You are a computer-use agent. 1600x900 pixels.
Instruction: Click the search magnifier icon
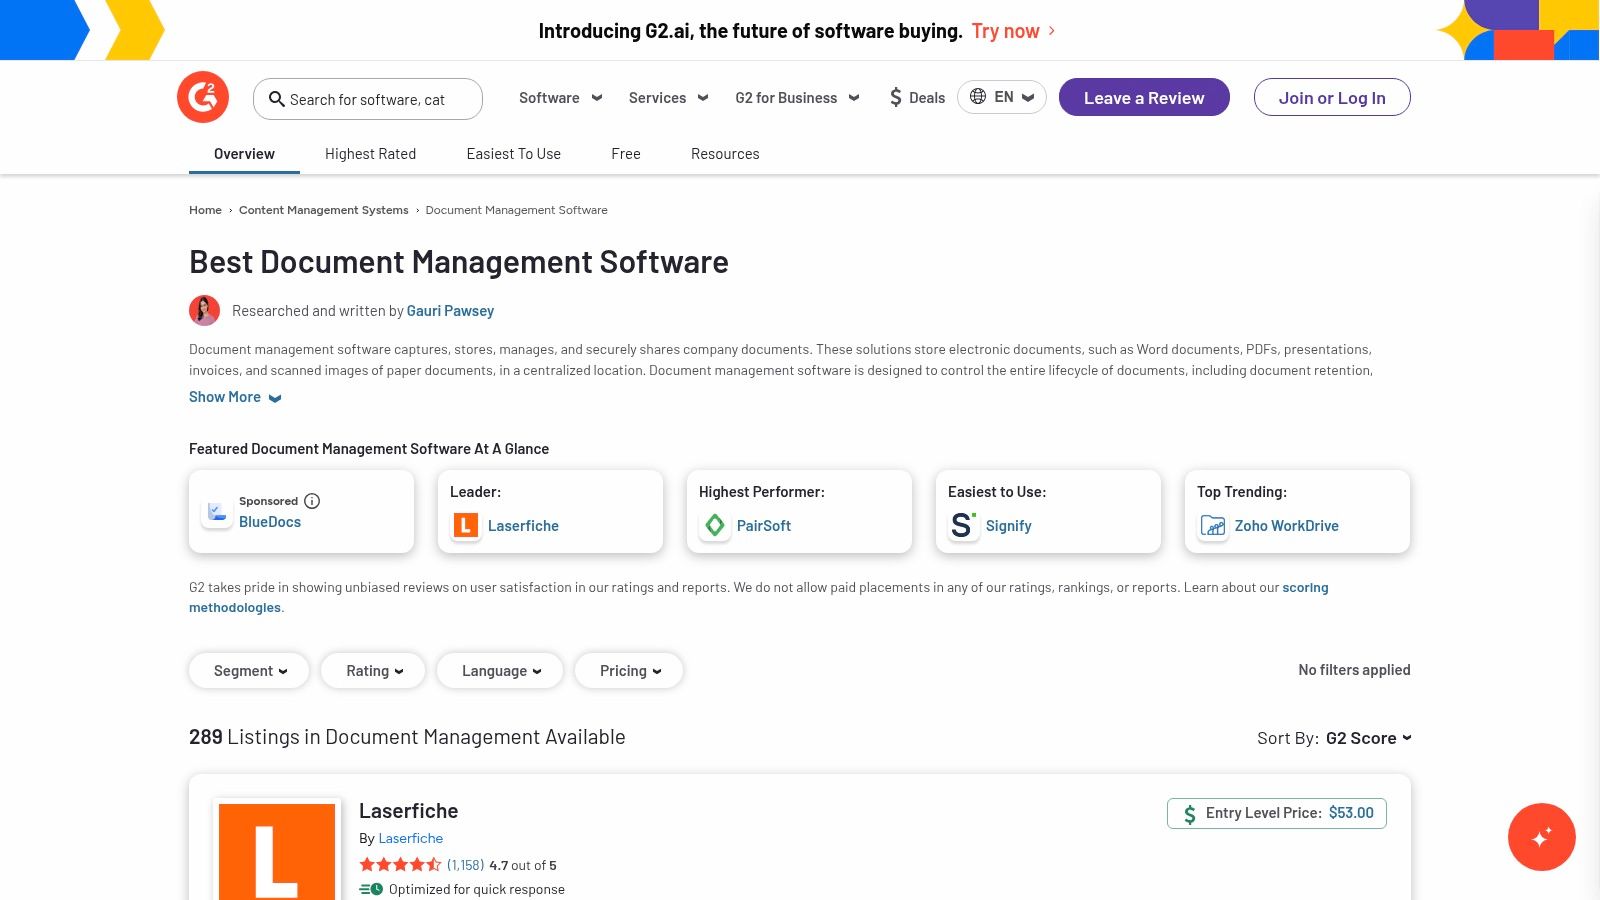point(277,99)
